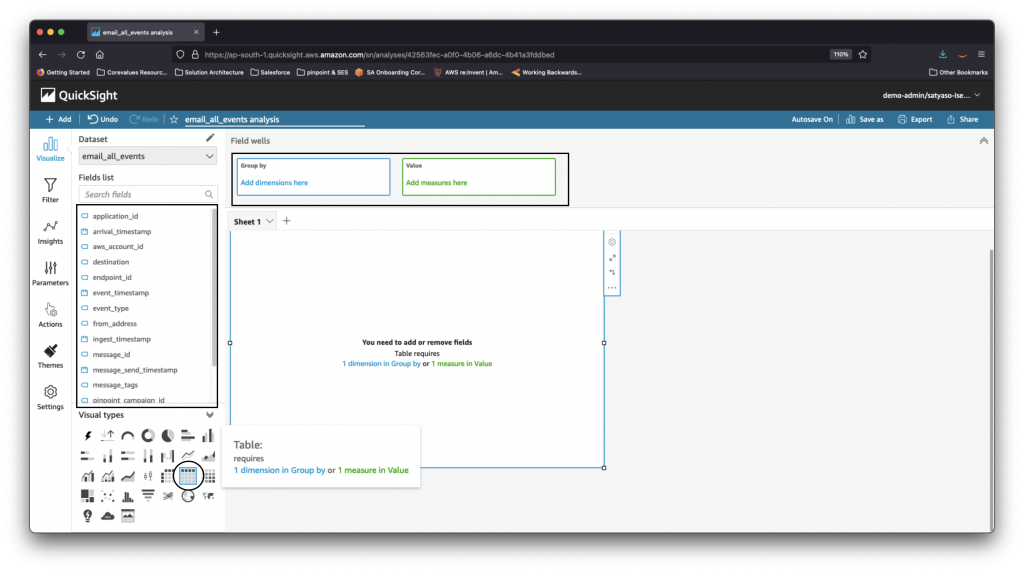Screen dimensions: 1024x572
Task: Select the combo bar-line chart visual type
Action: click(88, 476)
